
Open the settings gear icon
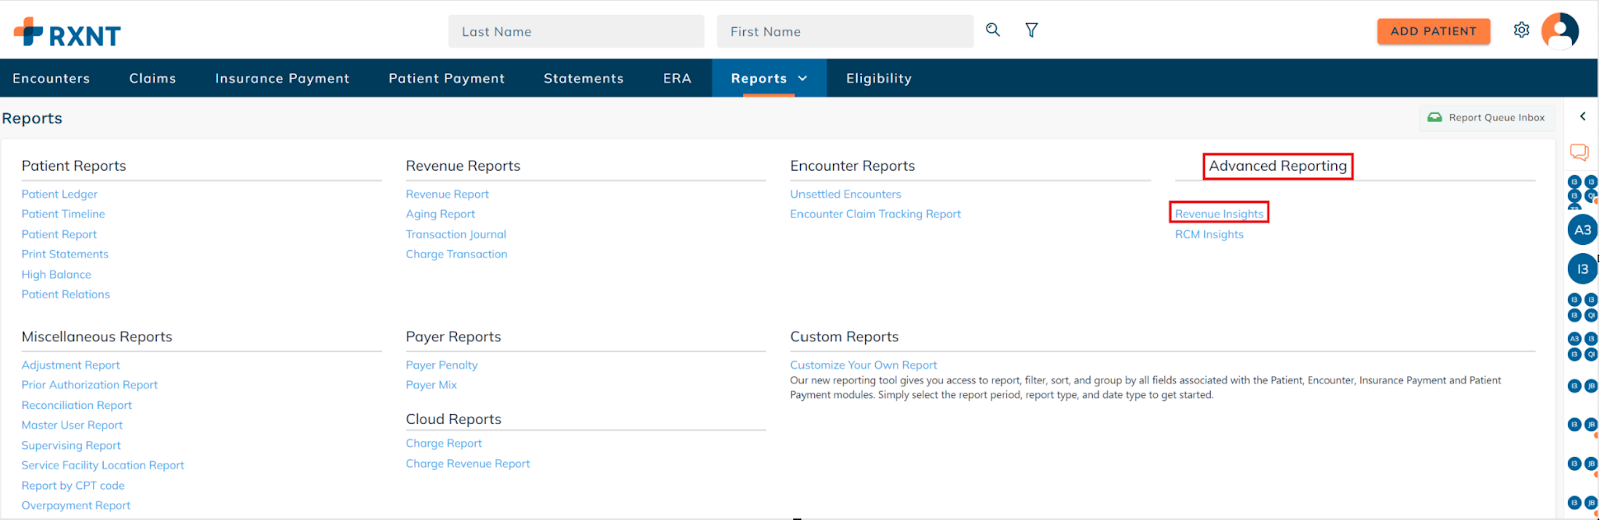tap(1521, 30)
